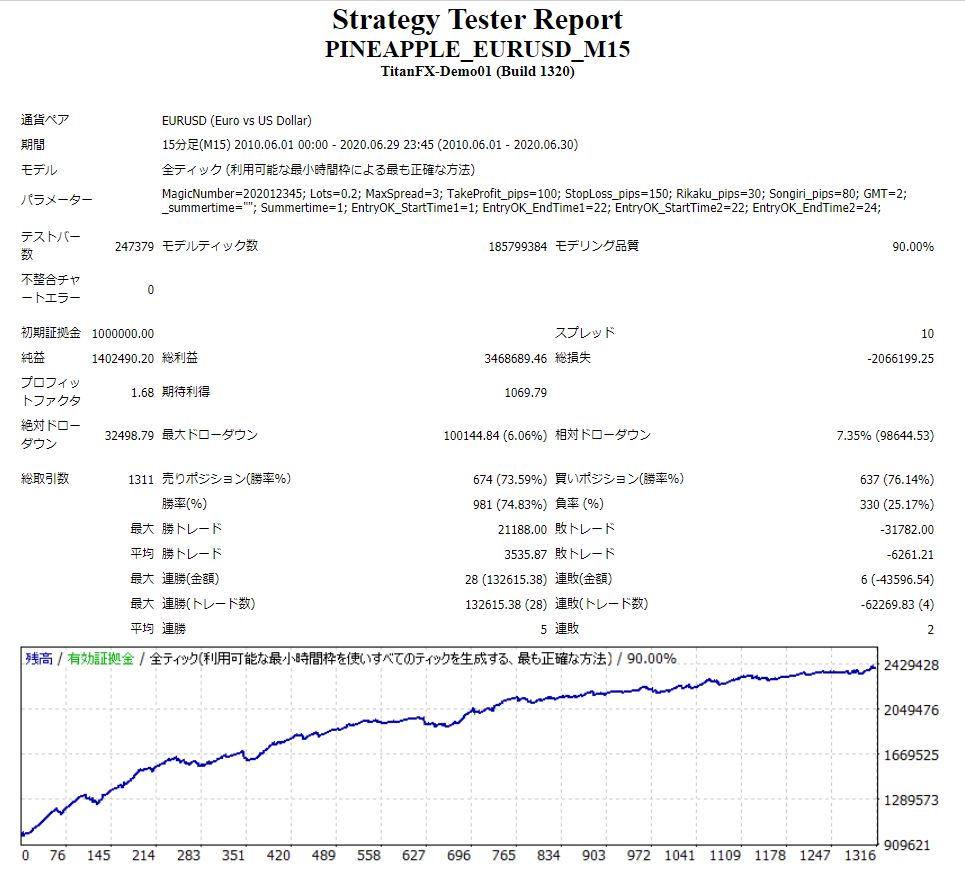Click the model tick count 185799384
Screen dimensions: 965x871
pyautogui.click(x=518, y=246)
